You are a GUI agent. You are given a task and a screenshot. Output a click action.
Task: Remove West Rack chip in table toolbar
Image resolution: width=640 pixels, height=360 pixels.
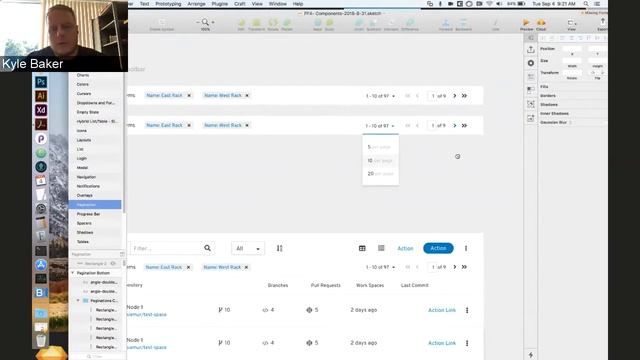(x=247, y=267)
